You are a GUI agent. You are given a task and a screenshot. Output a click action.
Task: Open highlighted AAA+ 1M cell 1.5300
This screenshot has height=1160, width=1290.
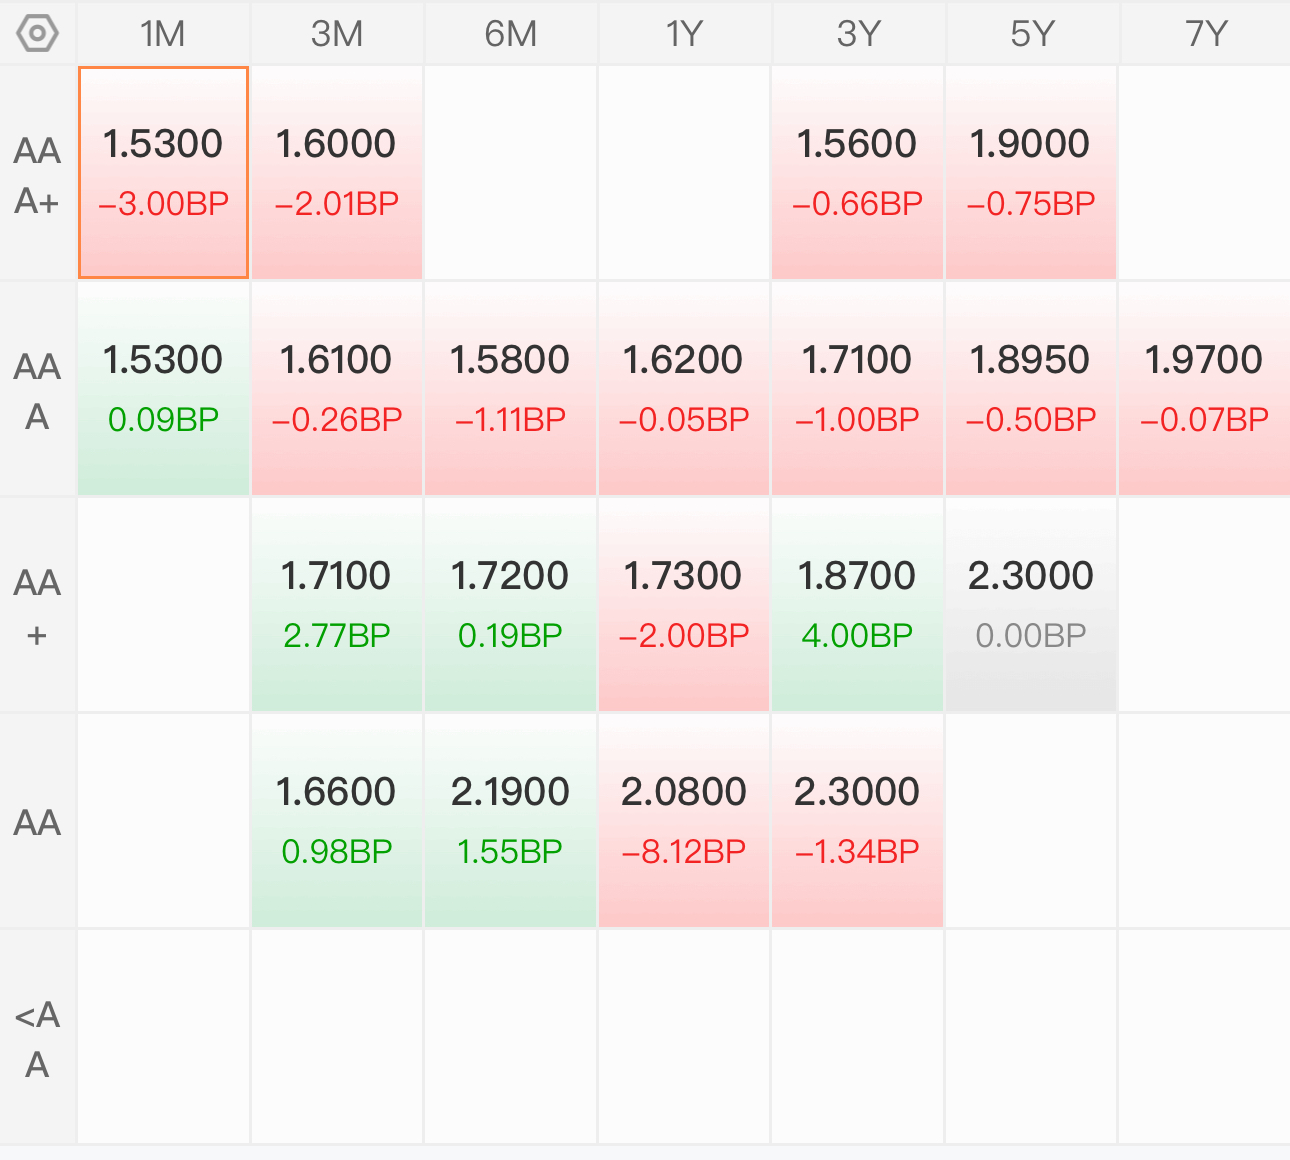pos(163,173)
